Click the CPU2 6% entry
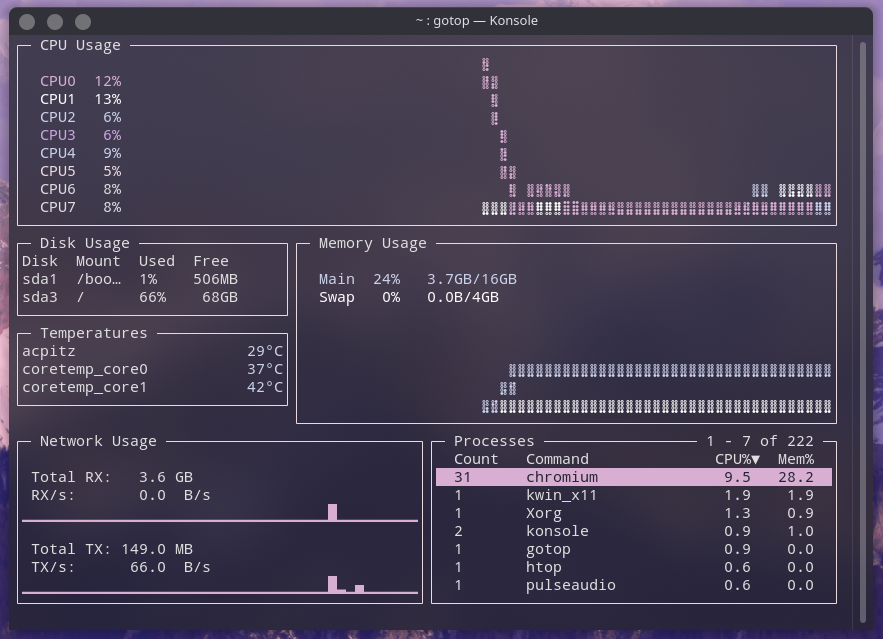This screenshot has height=639, width=883. 81,117
